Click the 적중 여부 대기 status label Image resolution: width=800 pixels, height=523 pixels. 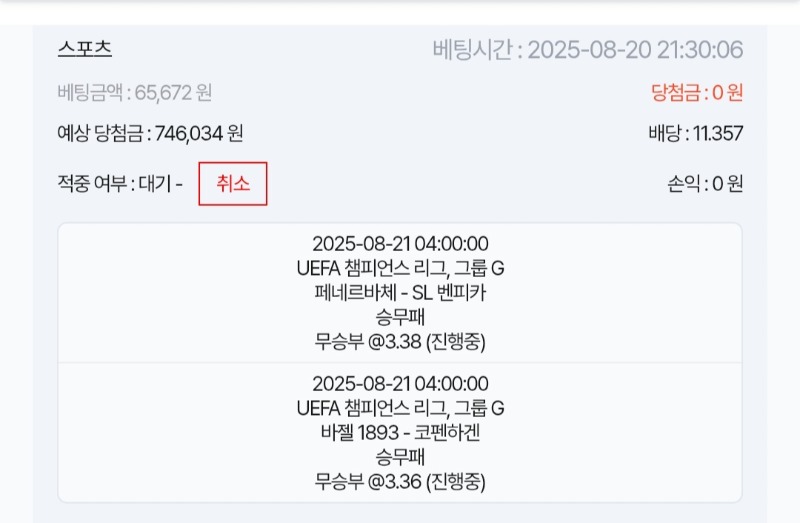120,184
